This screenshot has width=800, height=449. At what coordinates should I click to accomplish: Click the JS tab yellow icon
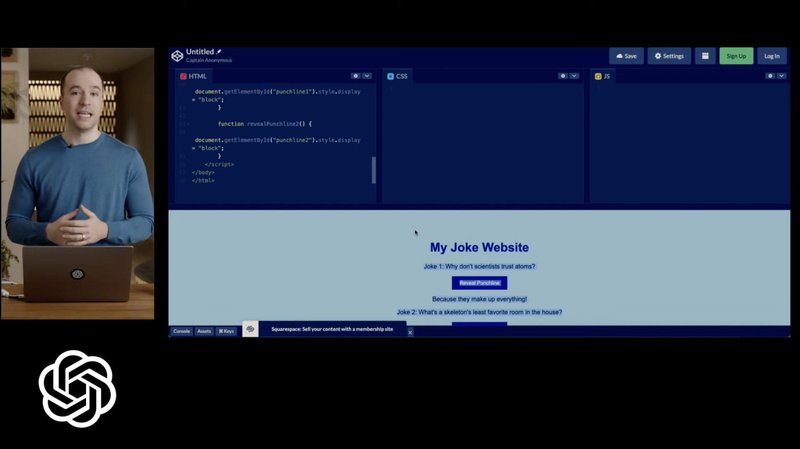coord(598,77)
